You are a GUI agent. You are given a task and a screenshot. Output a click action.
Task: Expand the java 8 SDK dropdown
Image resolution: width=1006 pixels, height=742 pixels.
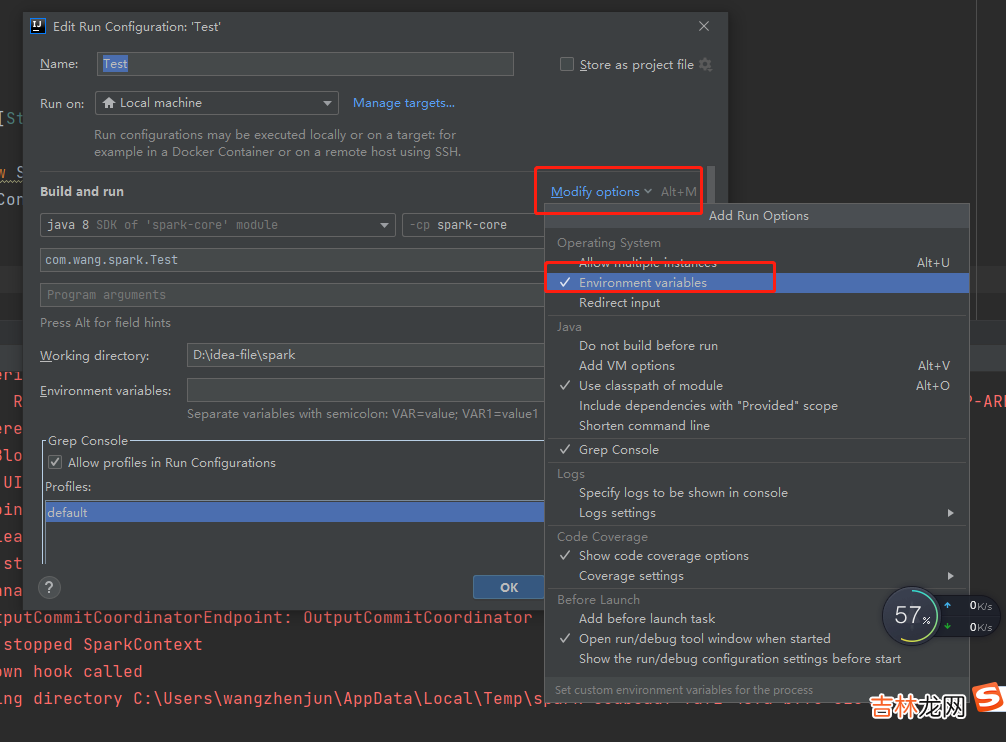point(217,225)
